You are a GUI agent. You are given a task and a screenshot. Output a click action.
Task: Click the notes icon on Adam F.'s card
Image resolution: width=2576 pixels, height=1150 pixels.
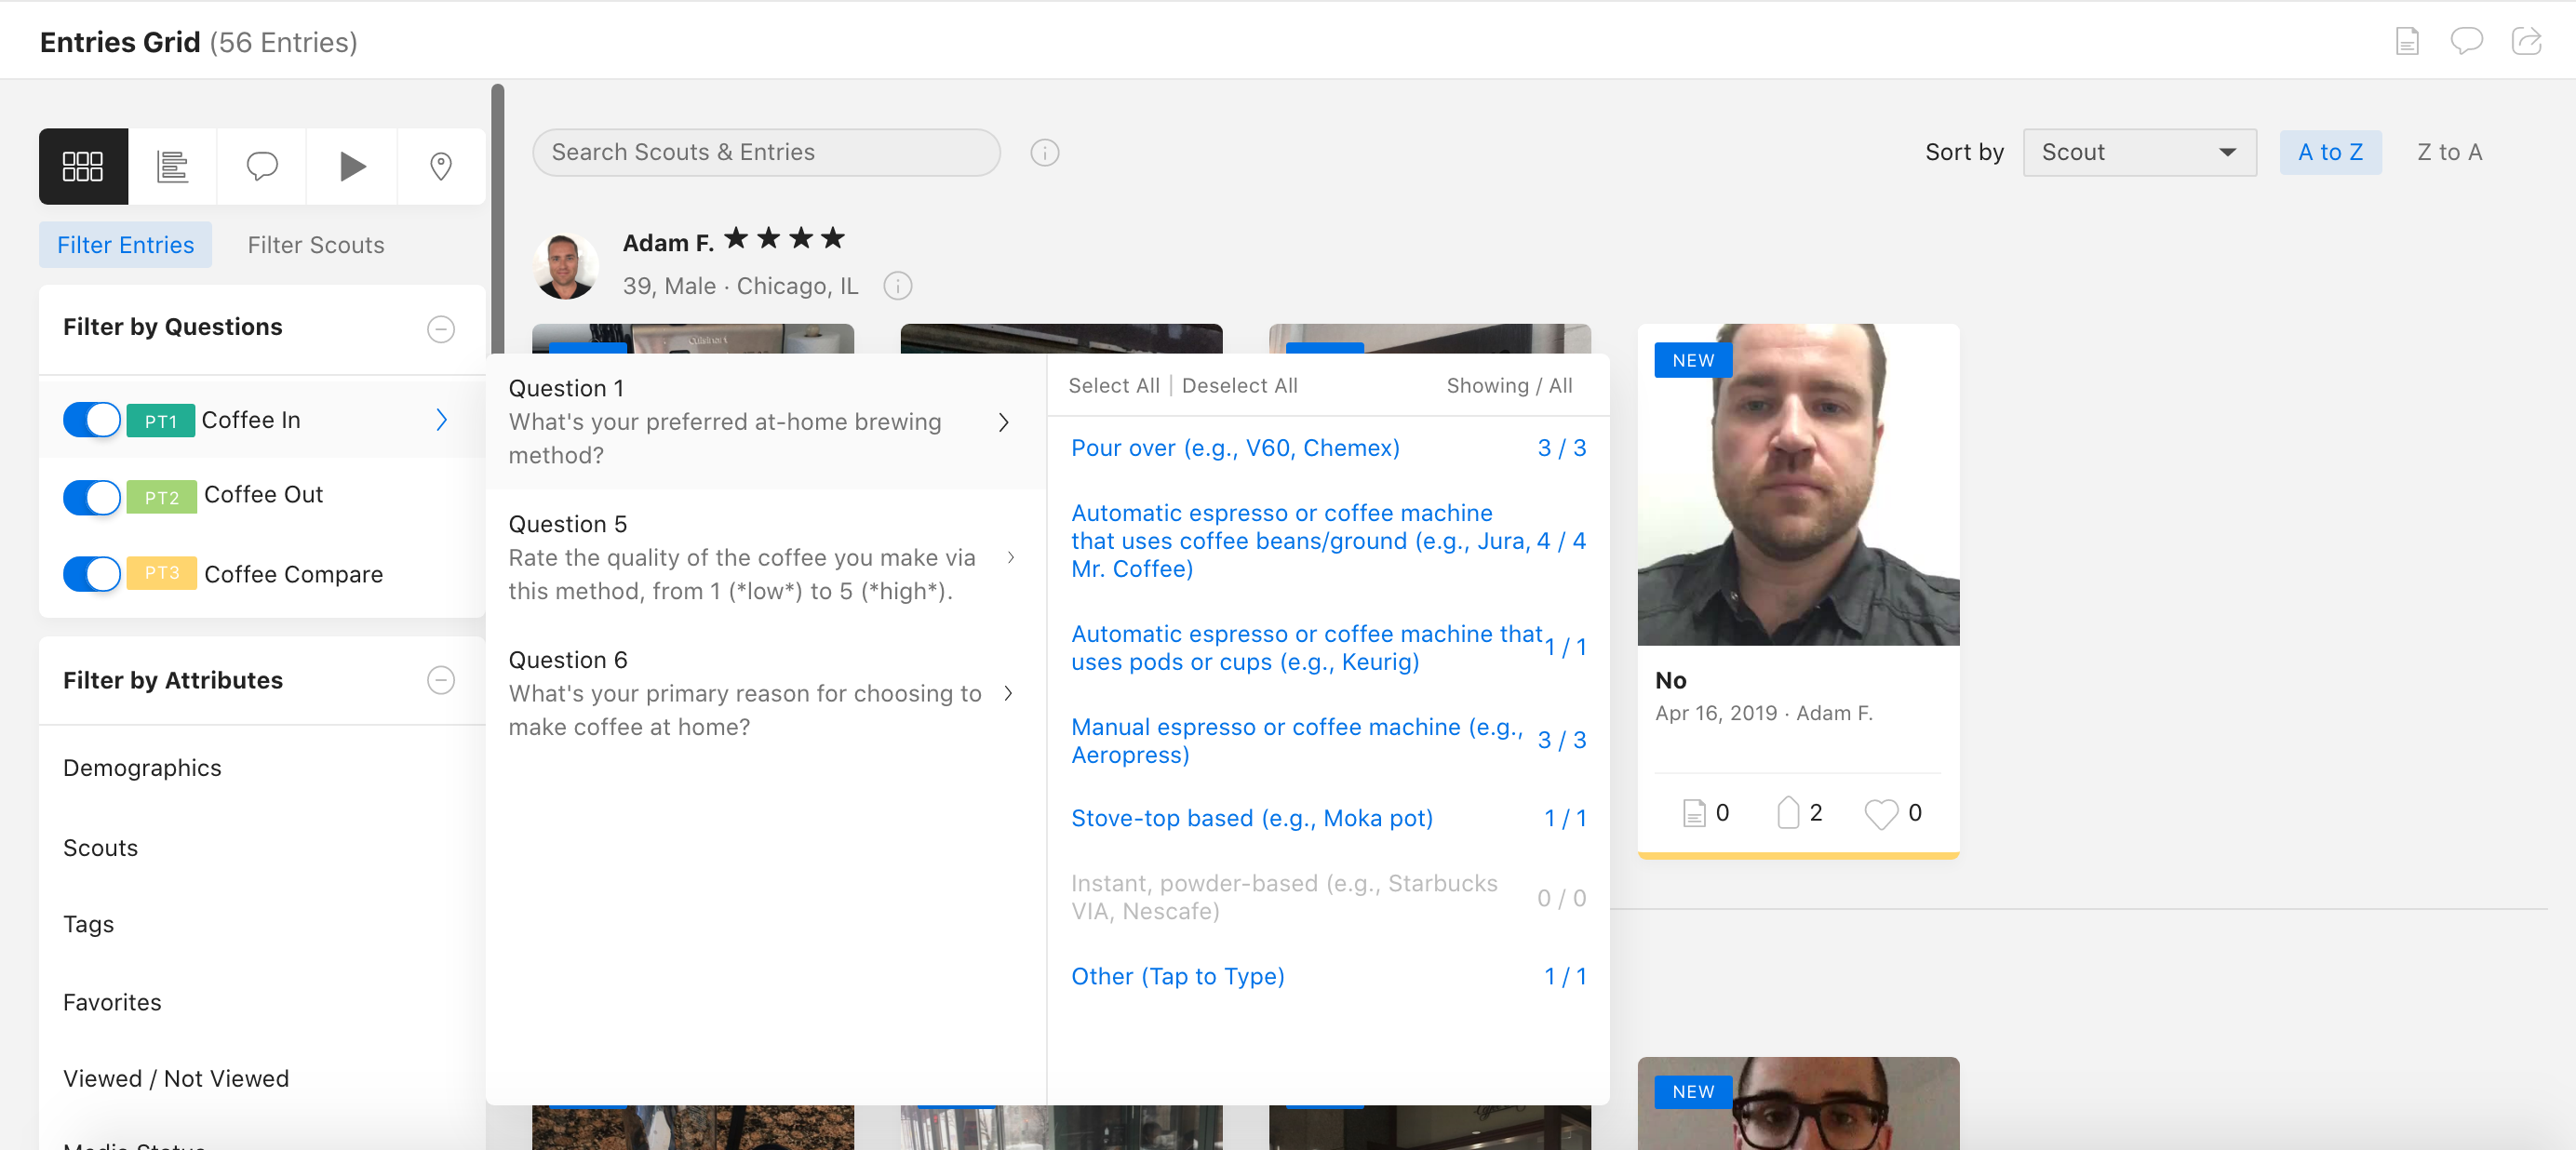coord(1693,813)
